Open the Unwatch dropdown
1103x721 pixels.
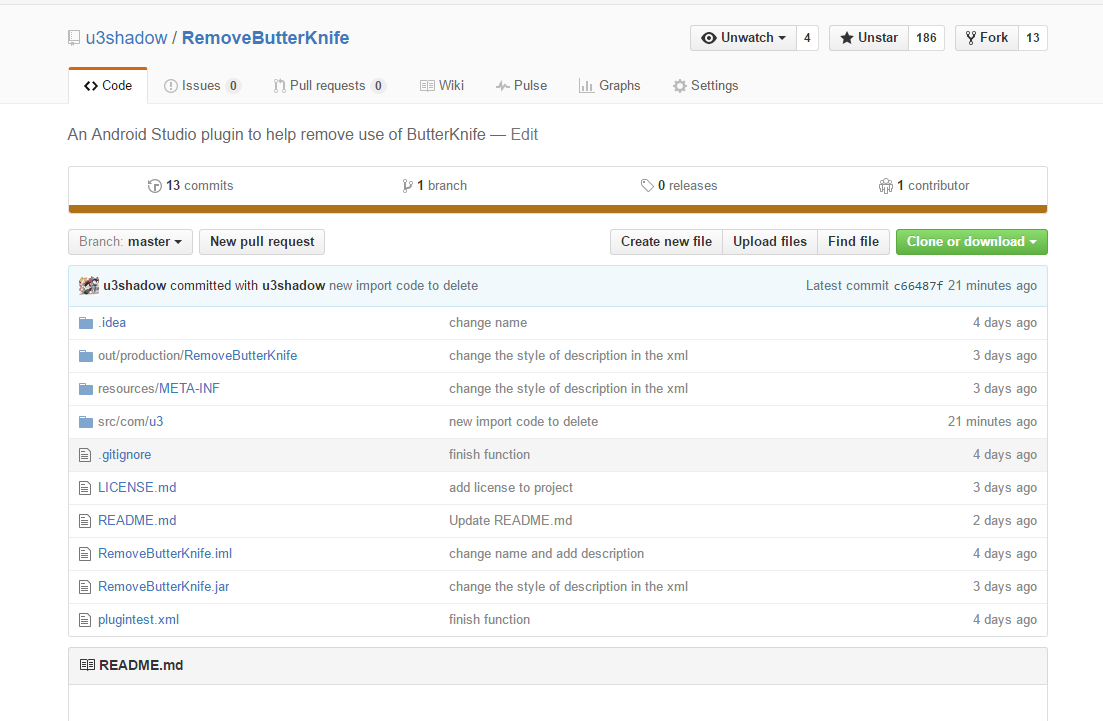743,37
